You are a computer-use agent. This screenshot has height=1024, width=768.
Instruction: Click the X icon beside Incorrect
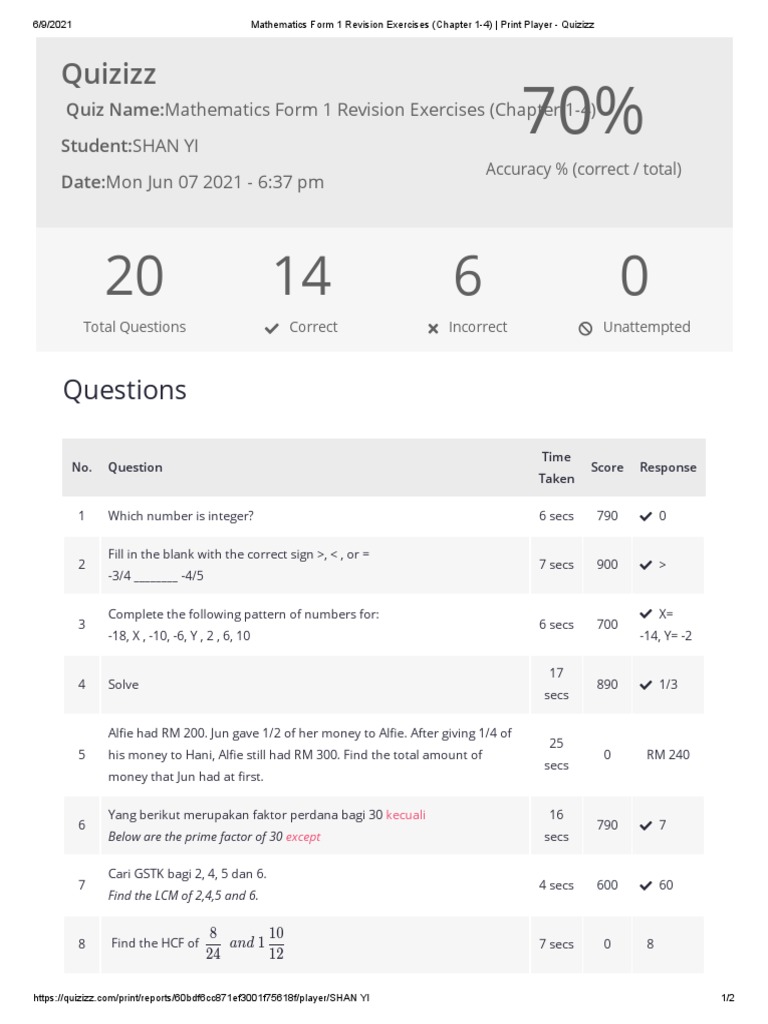[433, 328]
